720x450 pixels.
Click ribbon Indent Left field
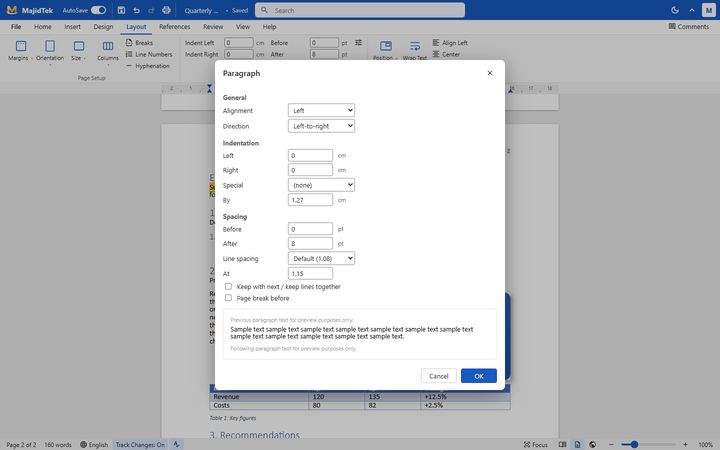pos(238,43)
